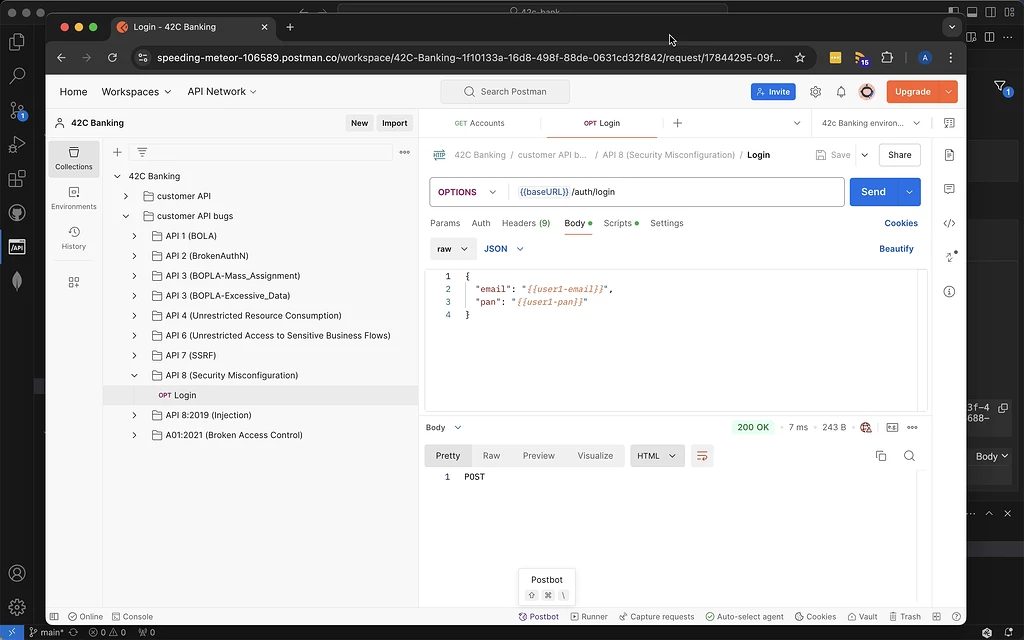Click the Beautify link
This screenshot has height=640, width=1024.
896,249
